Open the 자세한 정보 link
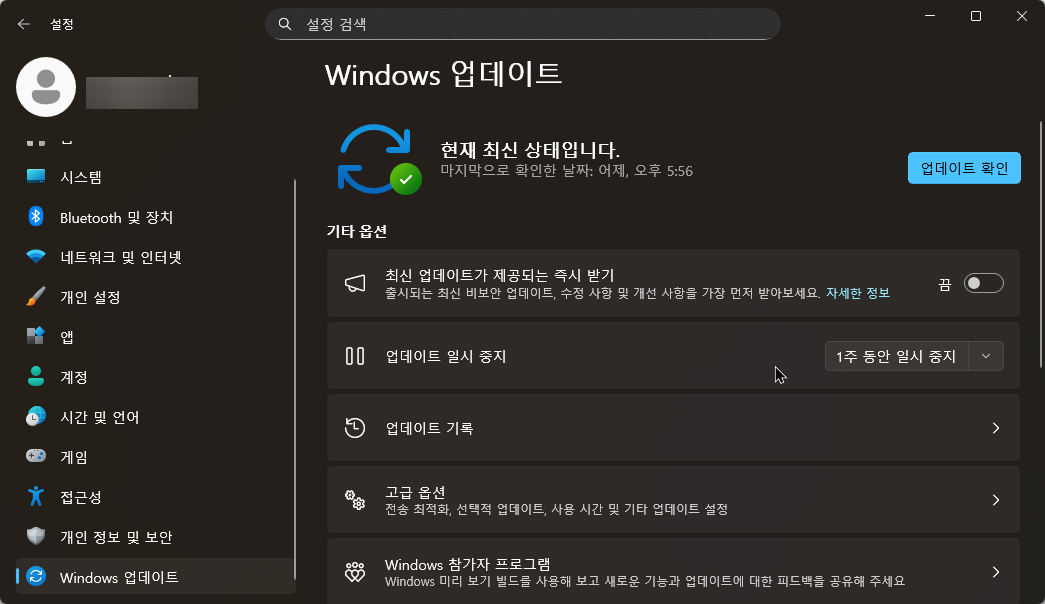 [858, 293]
